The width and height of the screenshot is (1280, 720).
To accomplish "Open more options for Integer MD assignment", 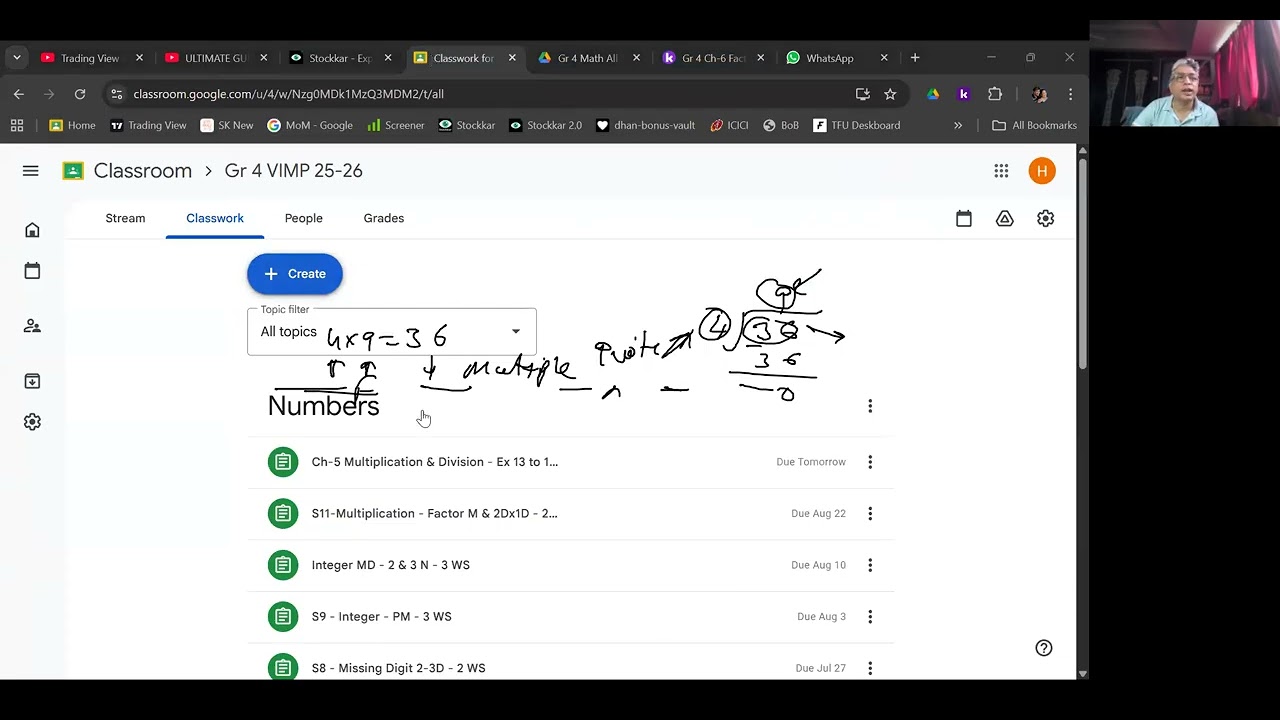I will pyautogui.click(x=870, y=565).
